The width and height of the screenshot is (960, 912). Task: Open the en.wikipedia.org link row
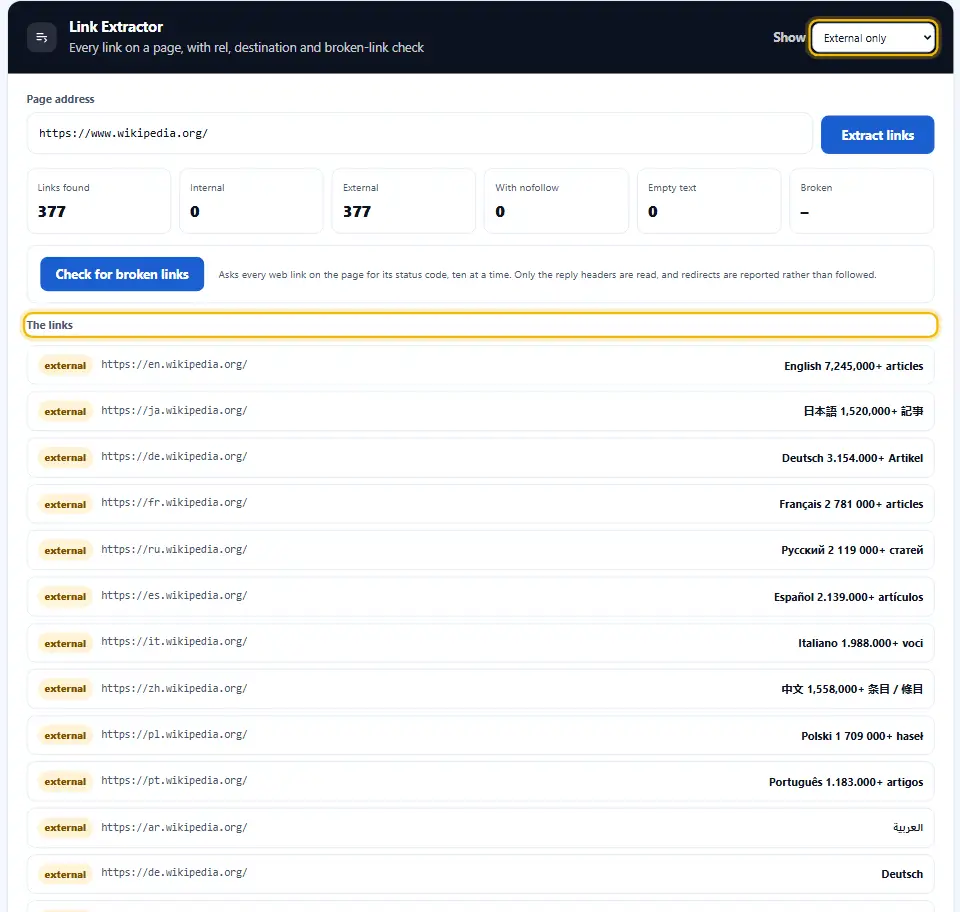pos(481,365)
